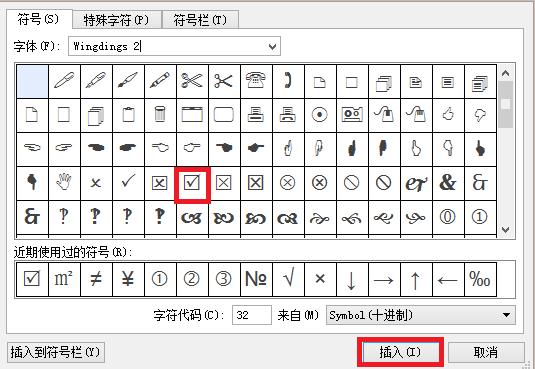Select circled one in the Wingdings grid
The image size is (535, 369).
point(480,217)
